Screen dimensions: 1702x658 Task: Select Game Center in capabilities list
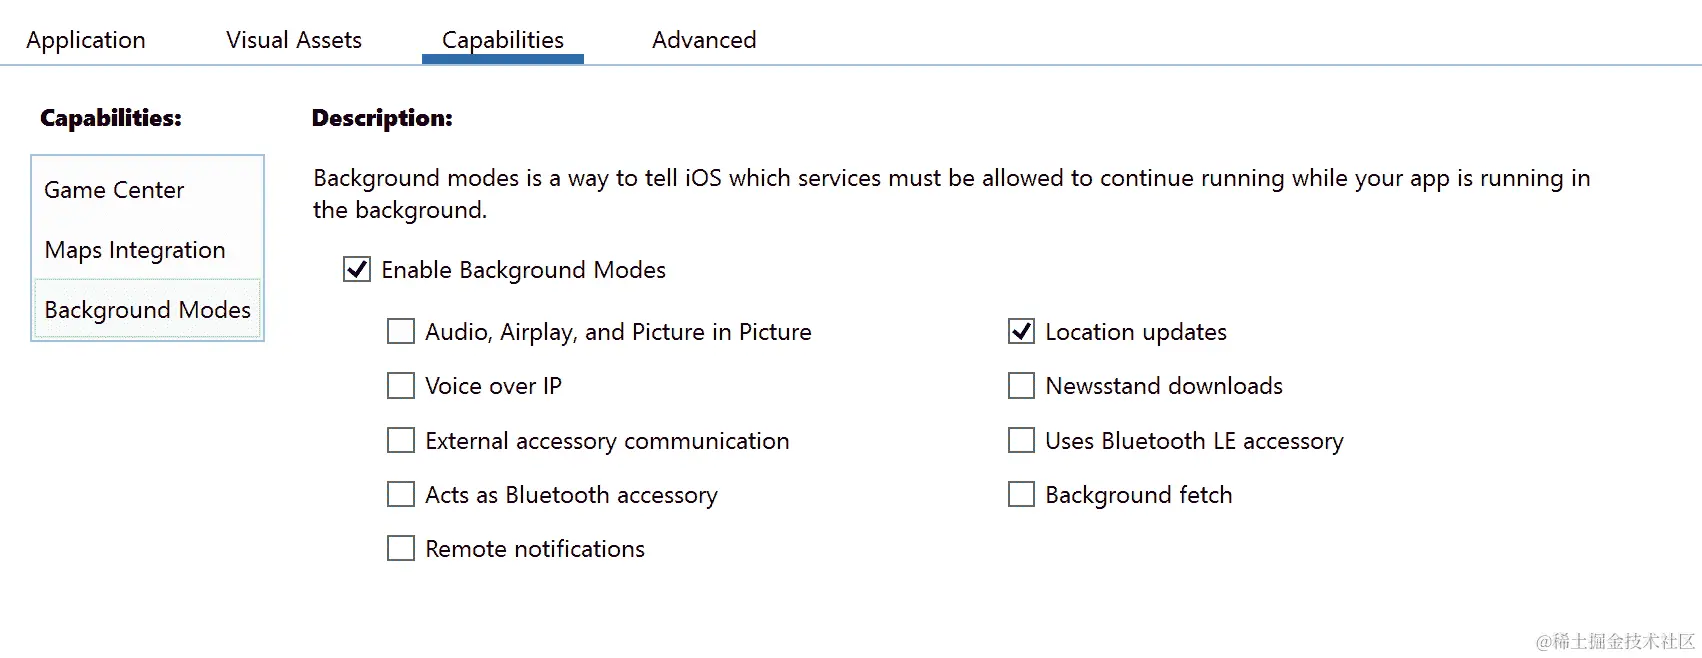pyautogui.click(x=115, y=190)
